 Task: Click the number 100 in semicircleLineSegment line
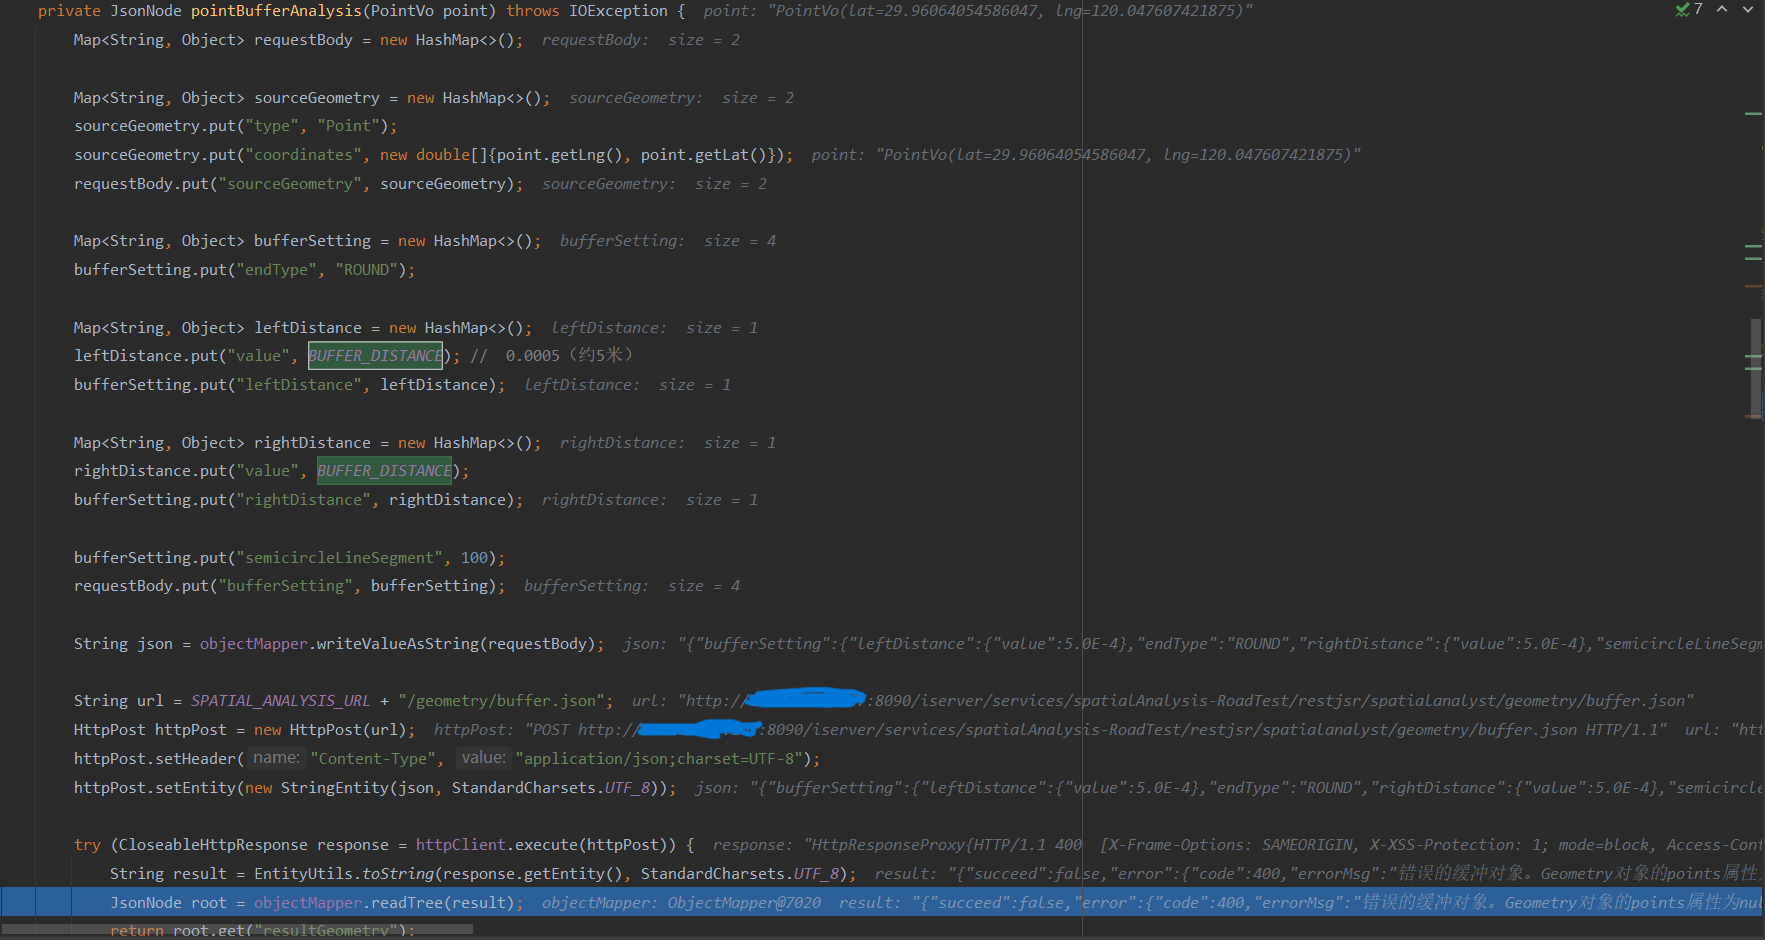[475, 558]
